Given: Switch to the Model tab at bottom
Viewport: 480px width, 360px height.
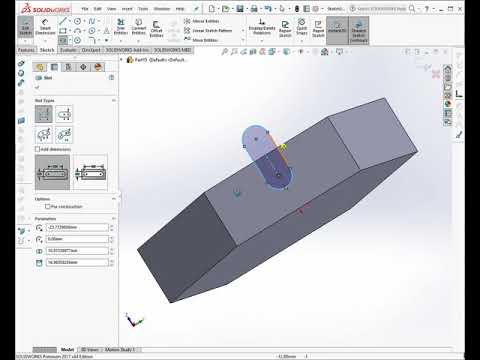Looking at the screenshot, I should [67, 349].
